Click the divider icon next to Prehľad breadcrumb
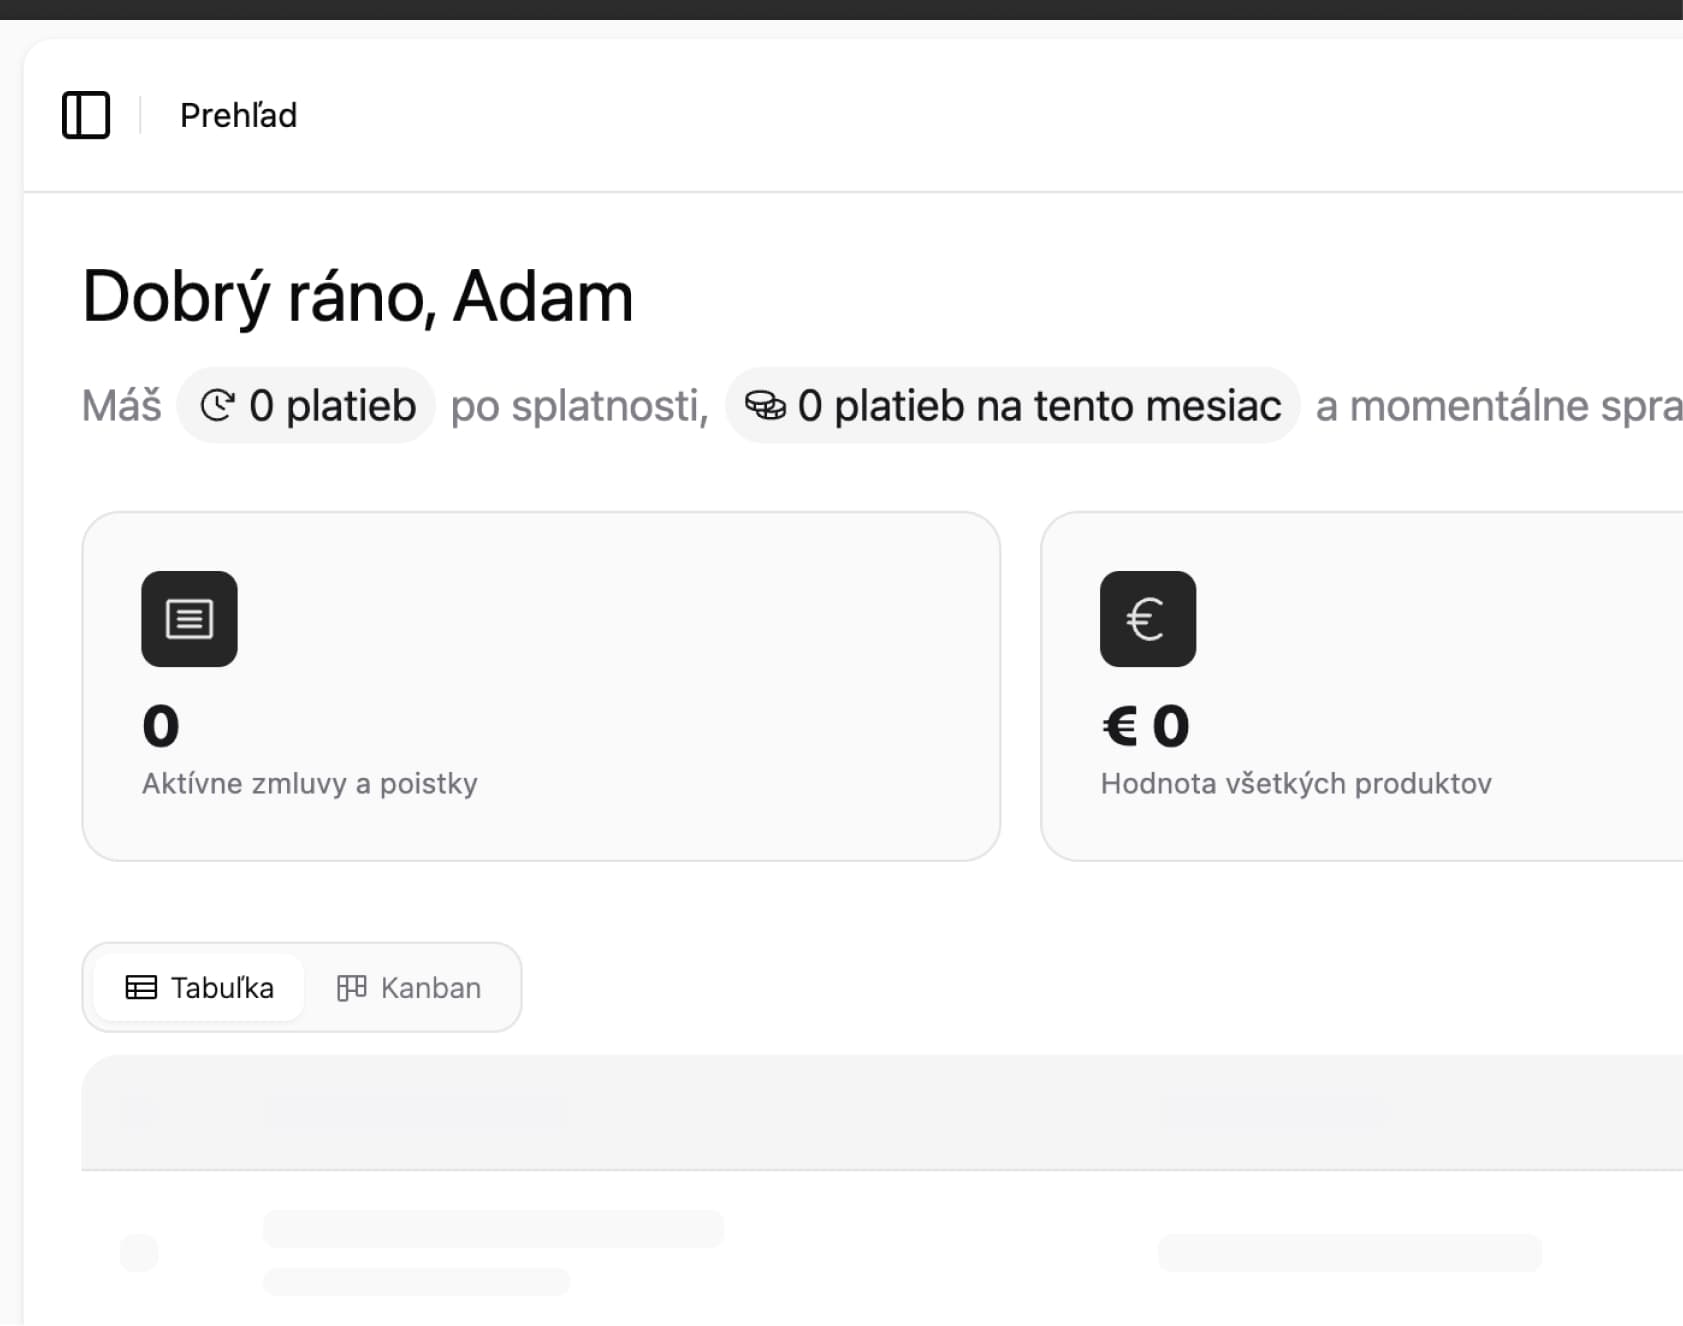The width and height of the screenshot is (1683, 1326). coord(140,114)
